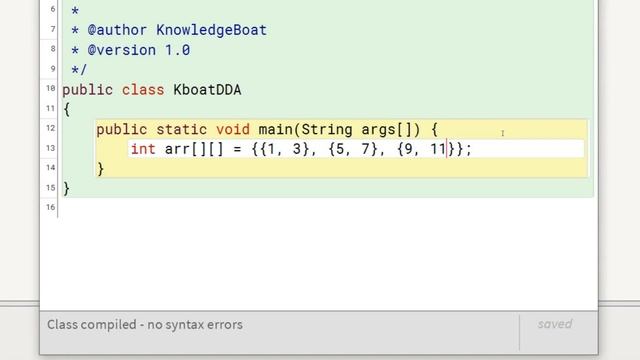
Task: Click the '{1, 3}' array element group
Action: pos(284,149)
